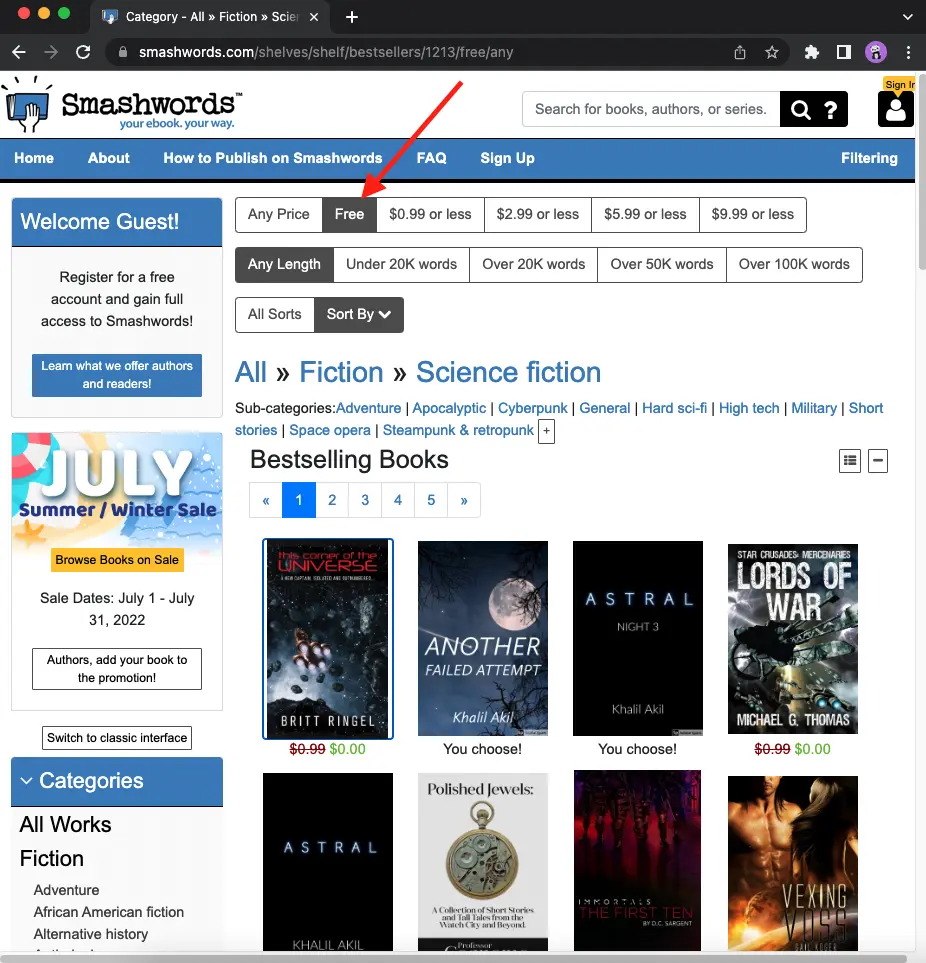Go to previous page of results

click(266, 501)
